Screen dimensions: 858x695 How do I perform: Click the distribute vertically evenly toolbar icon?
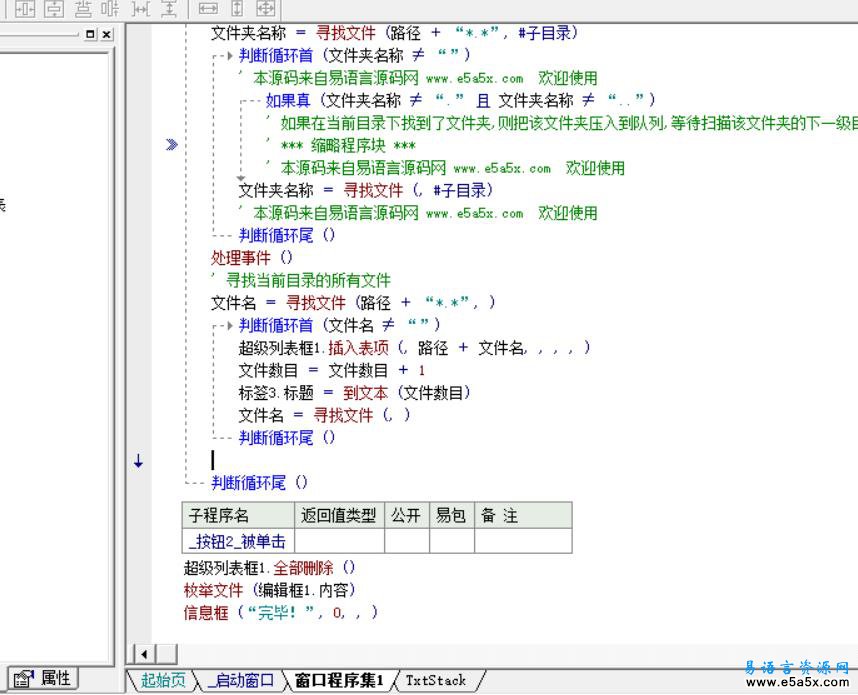pyautogui.click(x=82, y=9)
